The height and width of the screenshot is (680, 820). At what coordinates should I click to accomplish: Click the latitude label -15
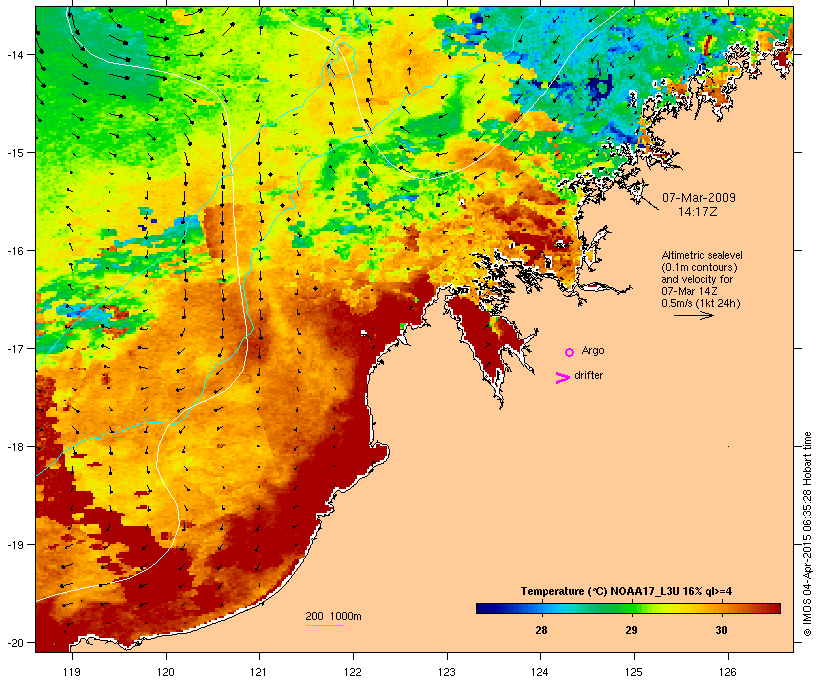click(14, 153)
